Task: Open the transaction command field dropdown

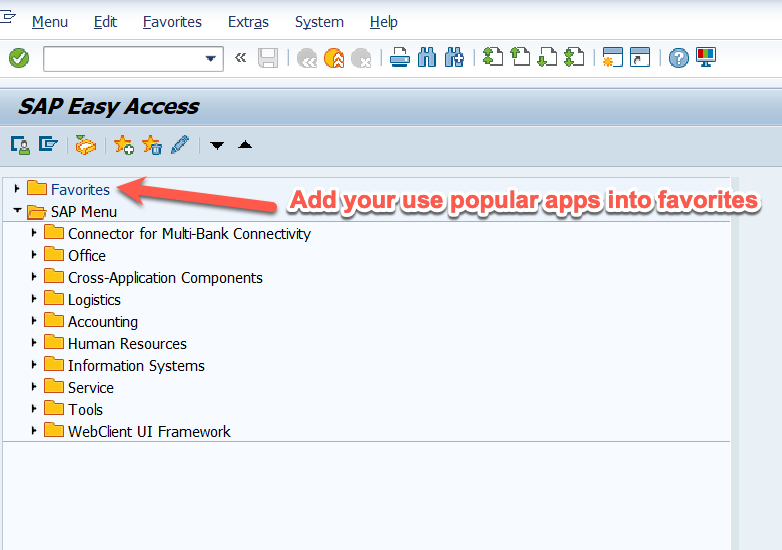Action: pos(210,58)
